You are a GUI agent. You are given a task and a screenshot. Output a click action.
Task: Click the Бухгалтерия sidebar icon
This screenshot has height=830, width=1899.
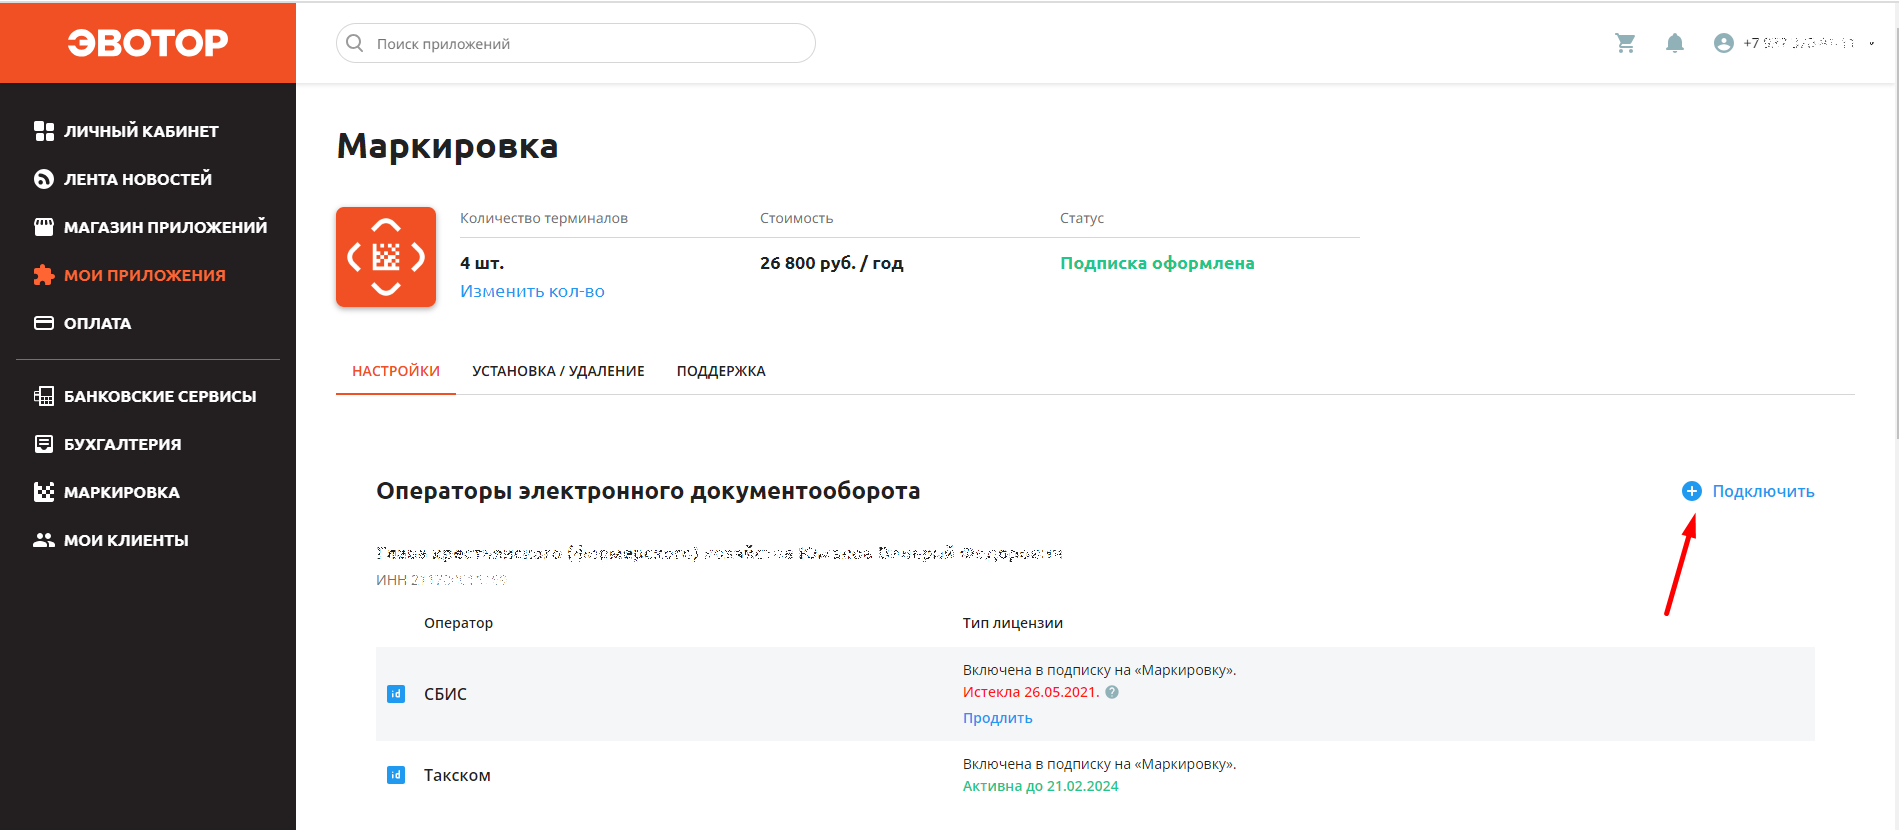point(44,444)
